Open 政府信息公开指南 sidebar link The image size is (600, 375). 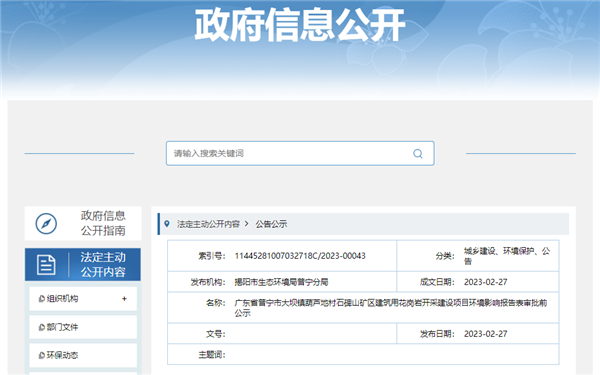pyautogui.click(x=83, y=223)
